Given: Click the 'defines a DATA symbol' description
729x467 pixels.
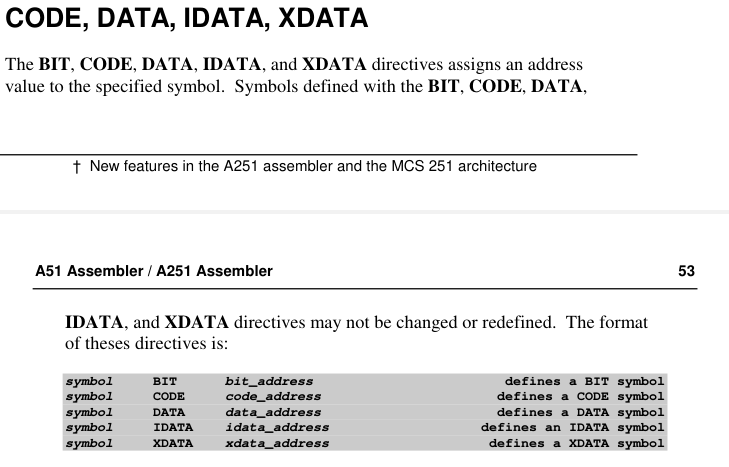Looking at the screenshot, I should (580, 412).
